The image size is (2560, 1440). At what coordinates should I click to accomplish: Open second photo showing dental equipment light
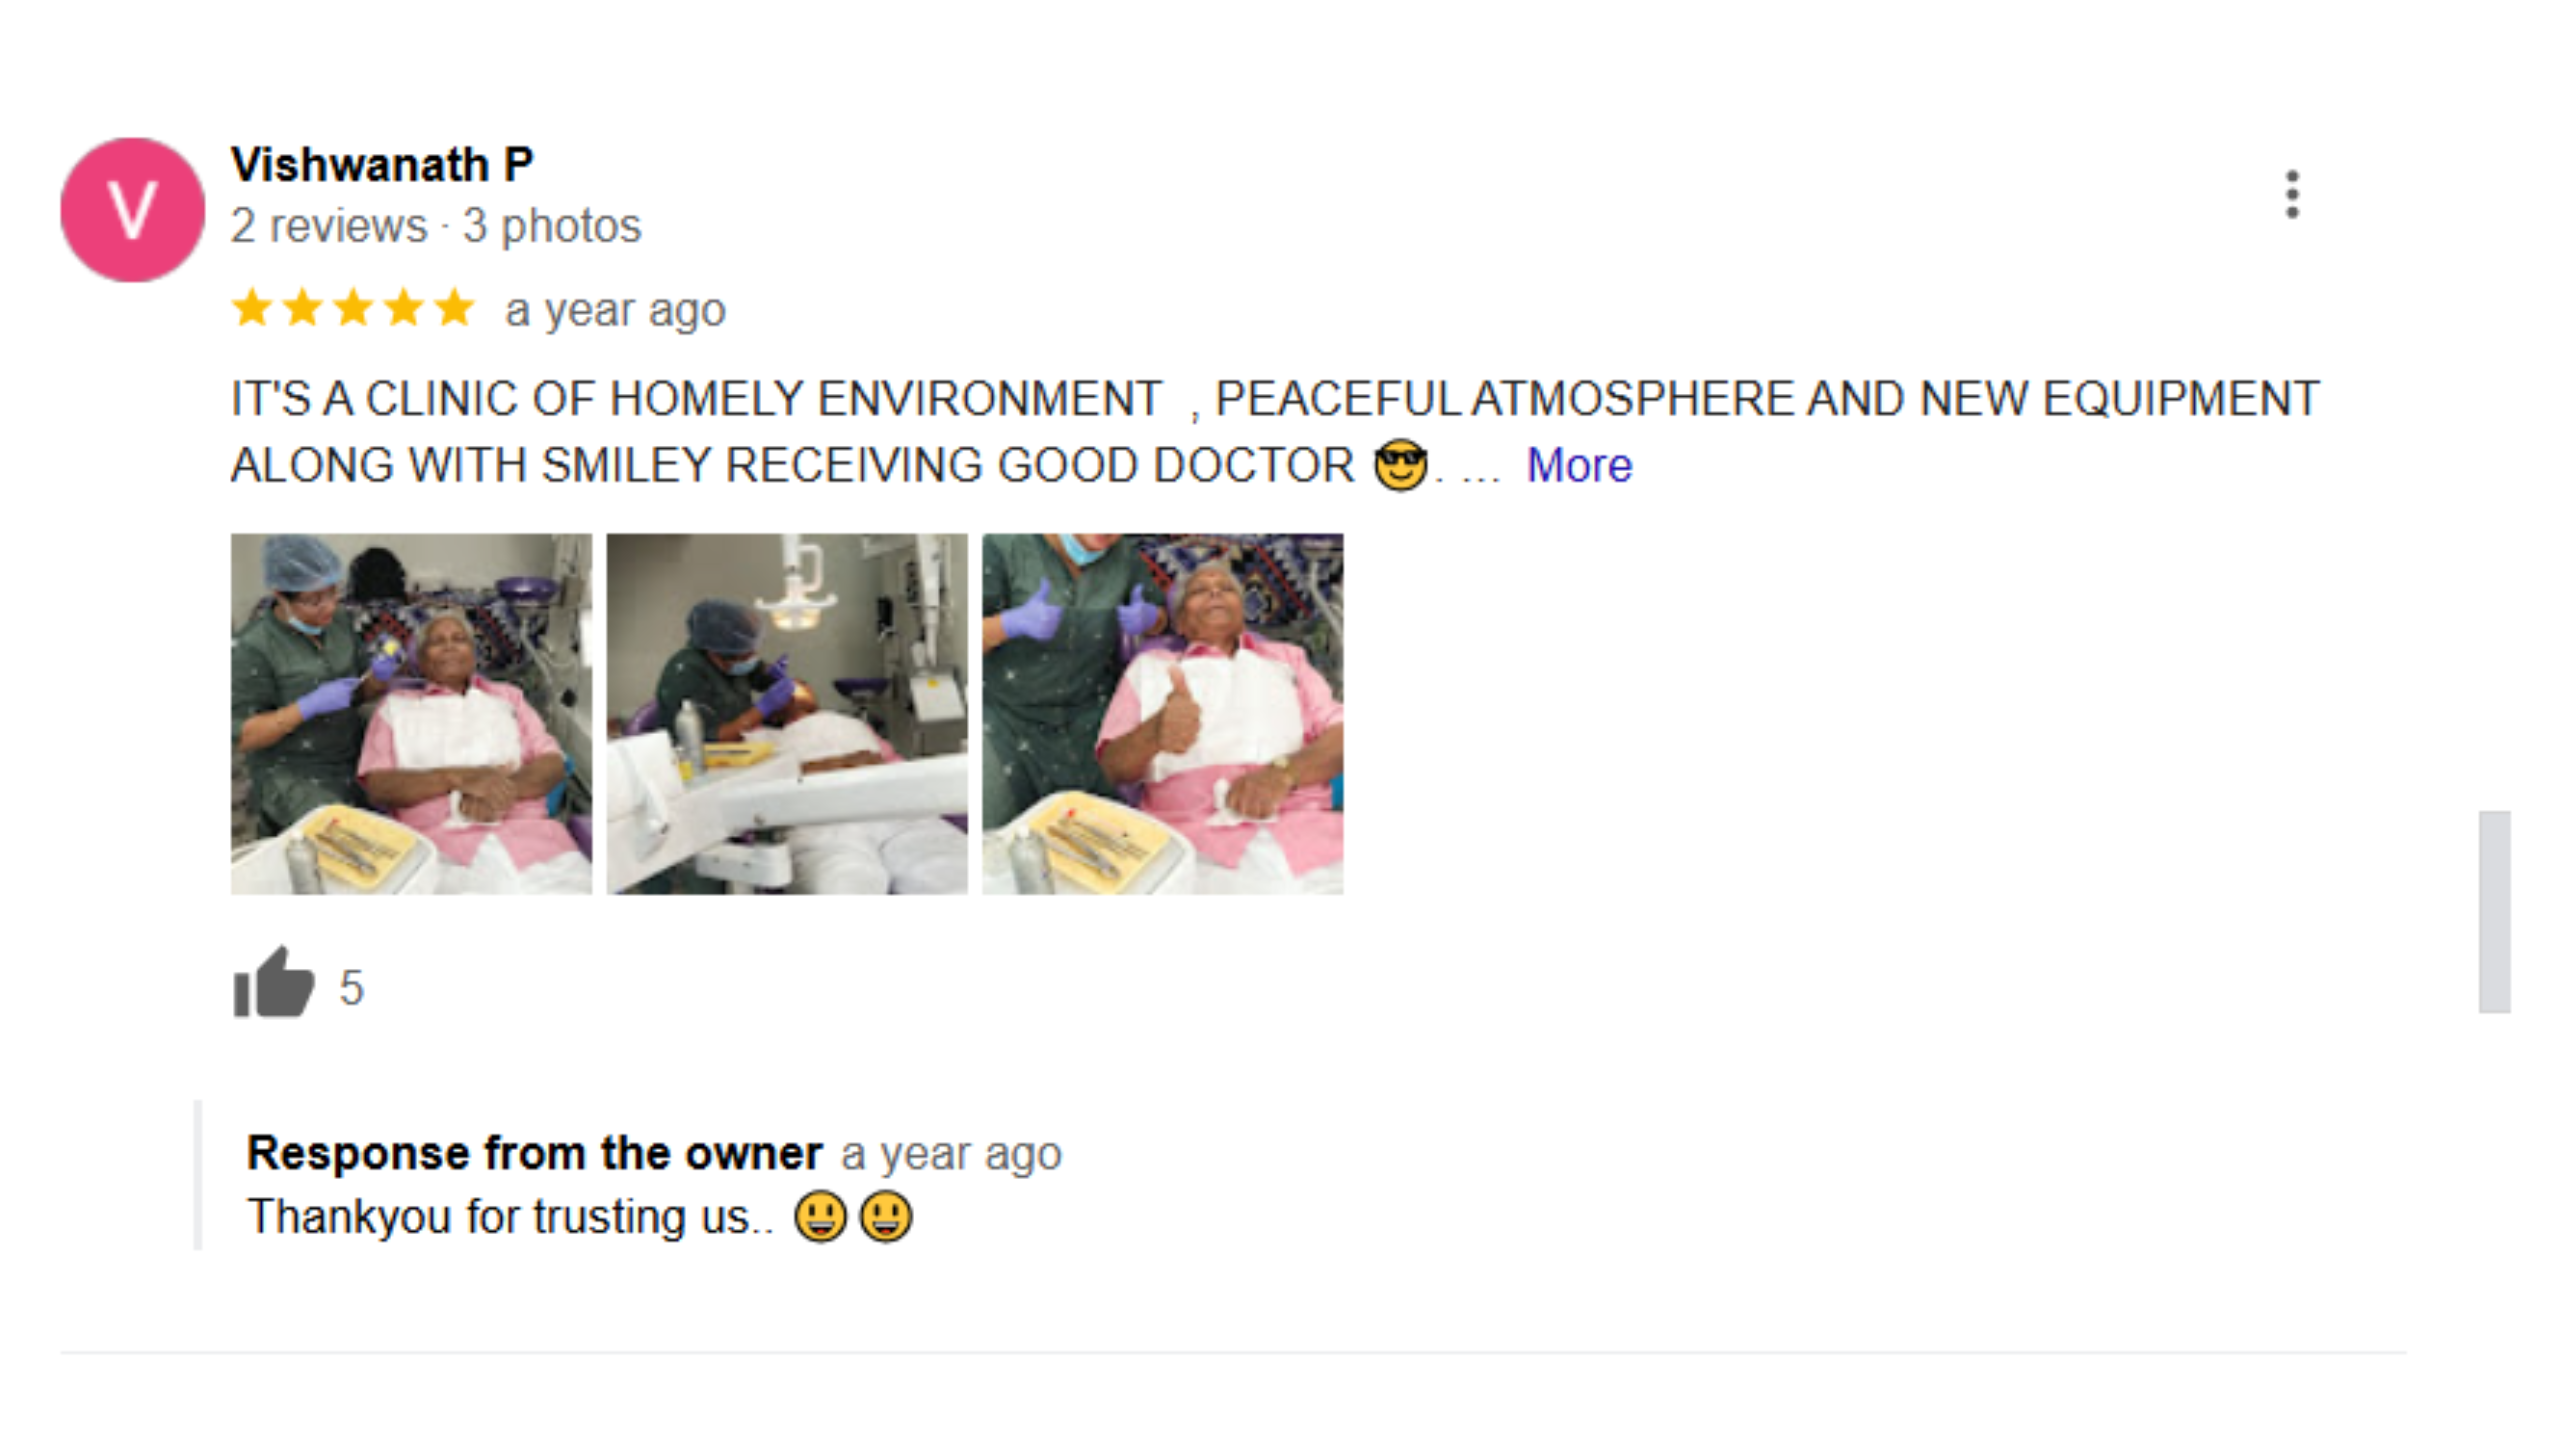point(787,714)
